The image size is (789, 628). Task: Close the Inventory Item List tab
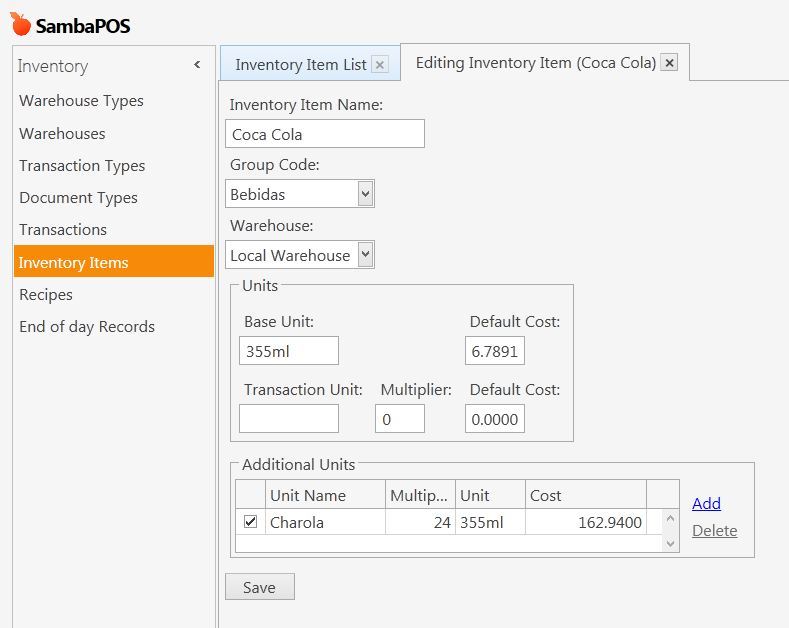point(380,64)
